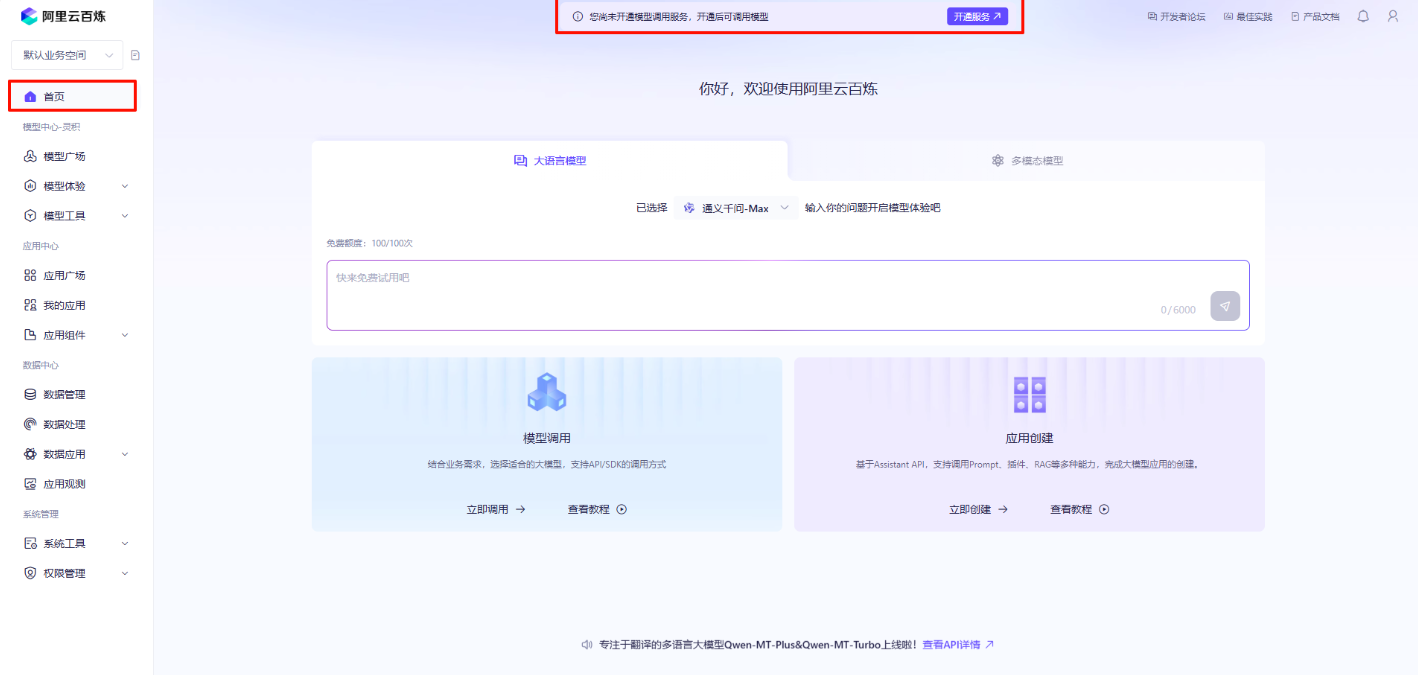Click the 数据处理 sidebar icon
1418x675 pixels.
pos(30,424)
